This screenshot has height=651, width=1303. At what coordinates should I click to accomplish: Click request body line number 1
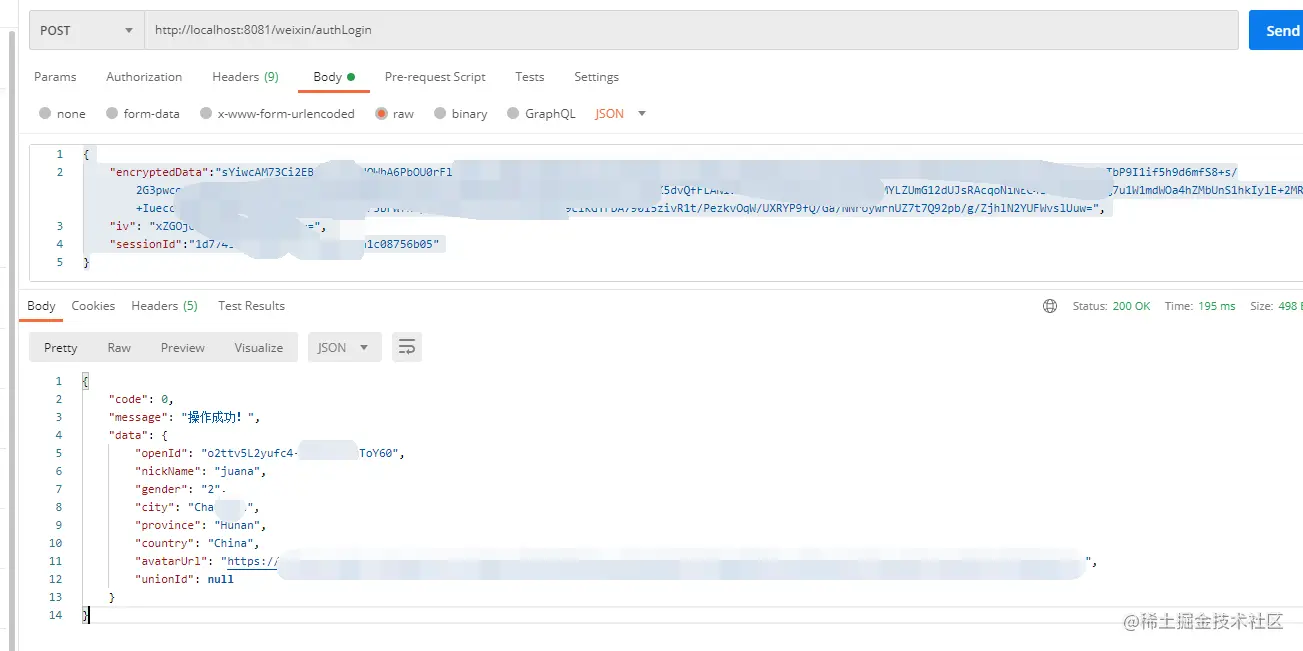[x=59, y=154]
